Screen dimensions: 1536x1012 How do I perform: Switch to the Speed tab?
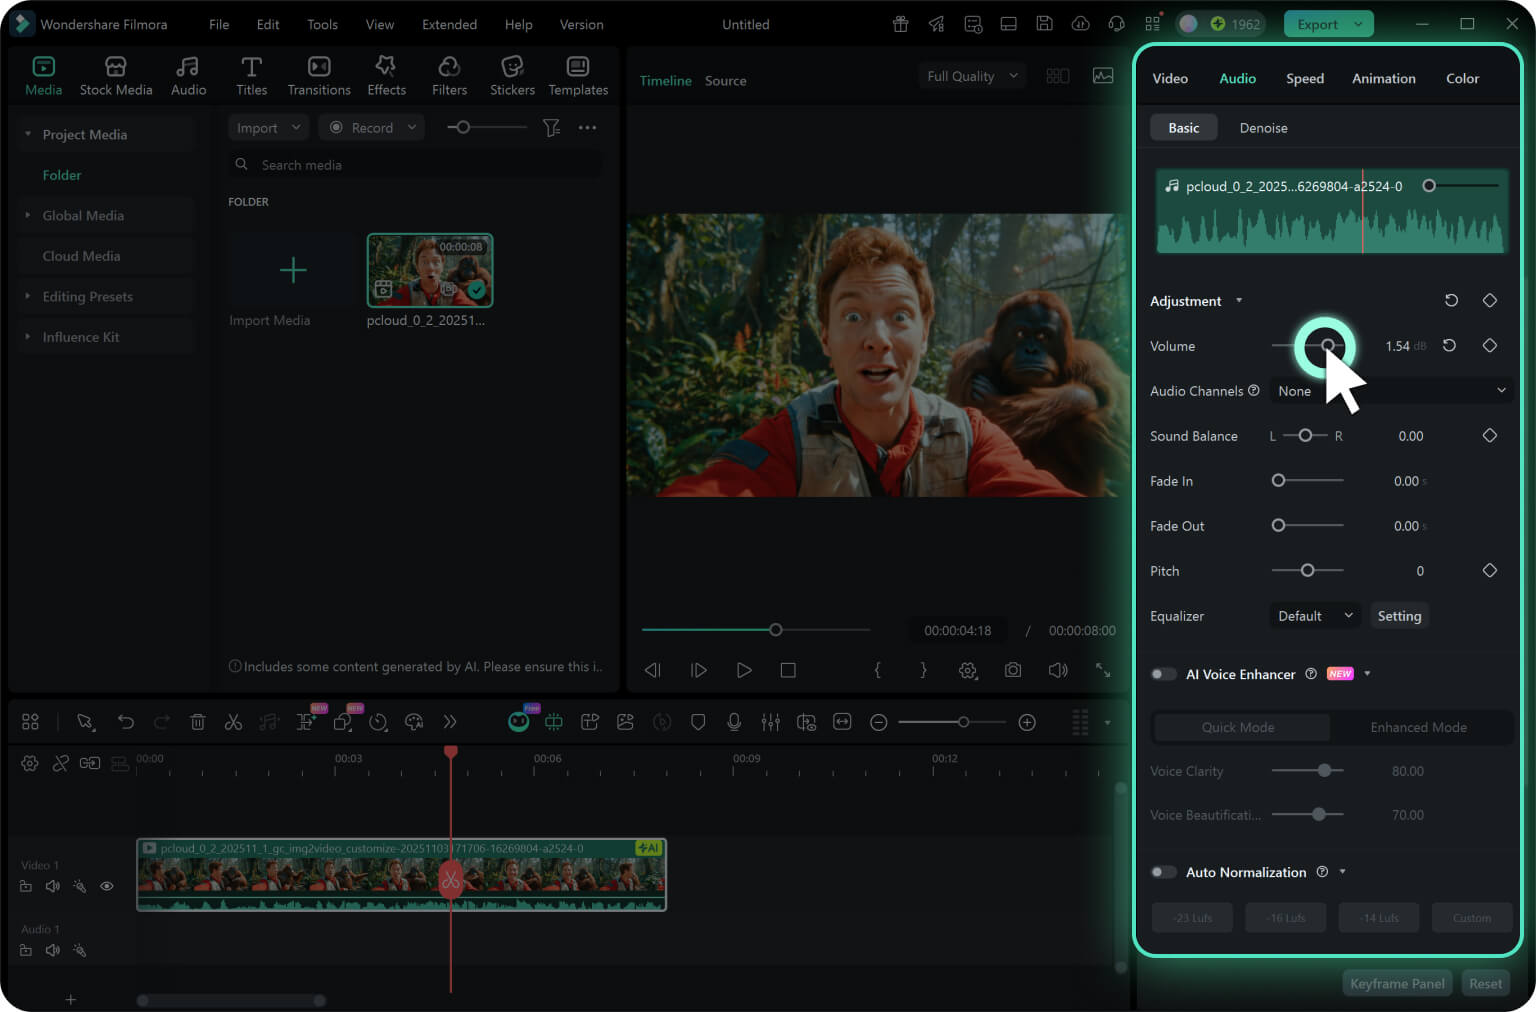1304,79
